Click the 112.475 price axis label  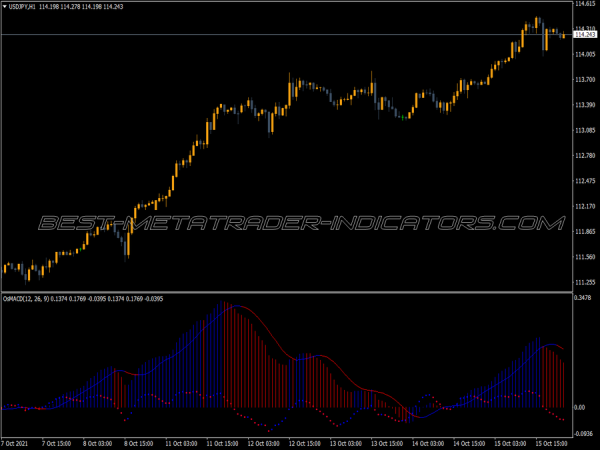point(585,181)
